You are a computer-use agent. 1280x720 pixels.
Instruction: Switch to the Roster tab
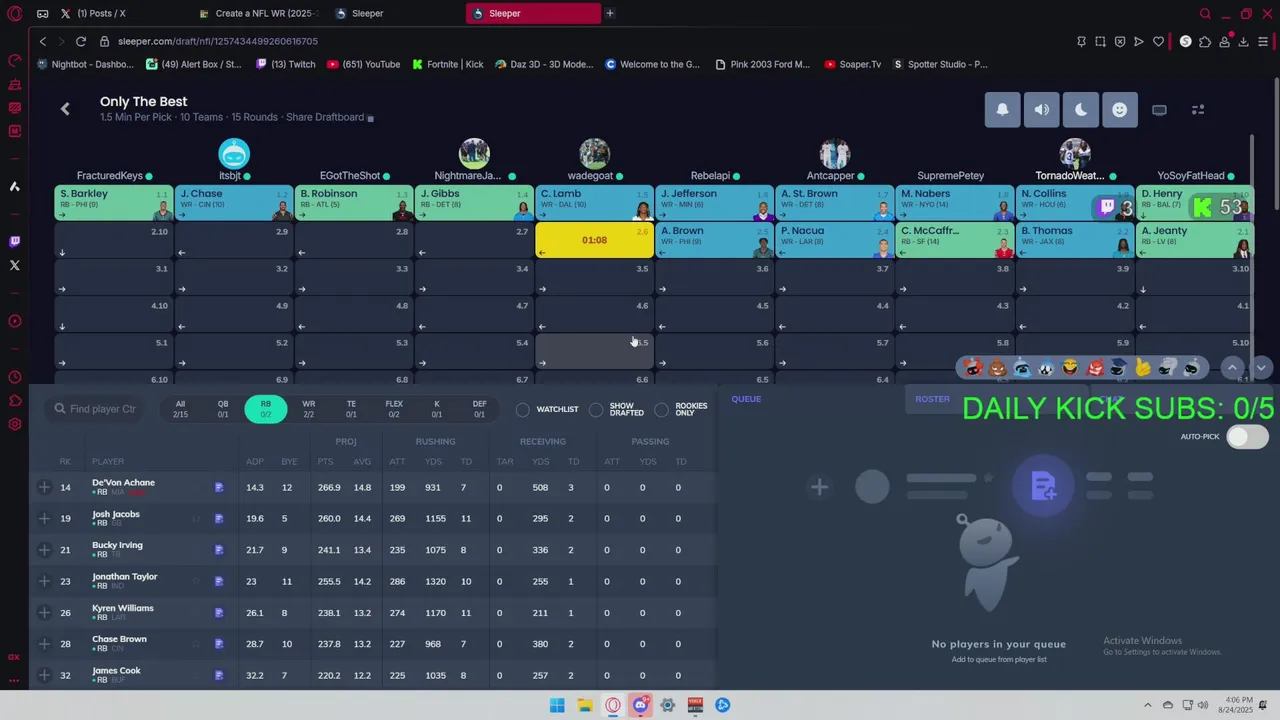click(x=932, y=399)
